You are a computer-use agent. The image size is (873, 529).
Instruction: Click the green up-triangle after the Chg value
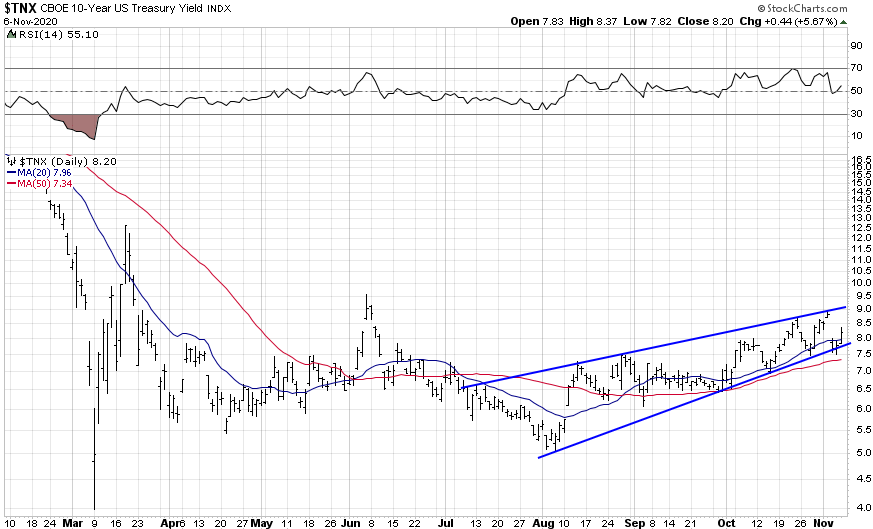point(843,22)
